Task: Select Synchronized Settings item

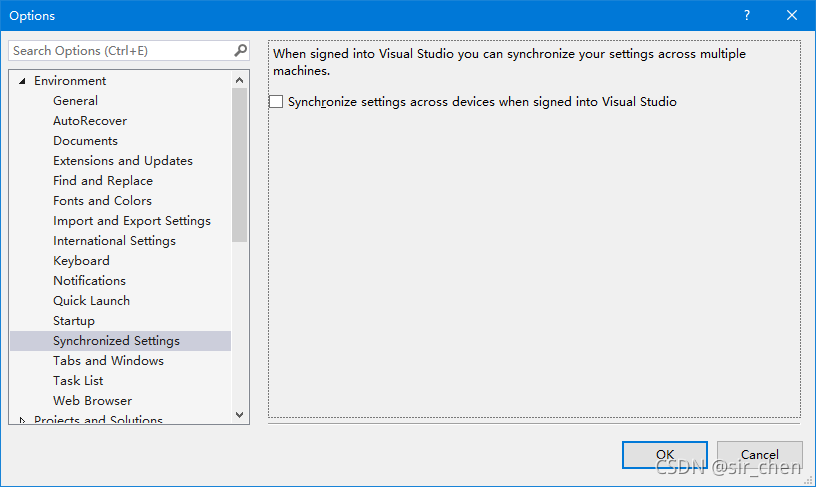Action: click(121, 341)
